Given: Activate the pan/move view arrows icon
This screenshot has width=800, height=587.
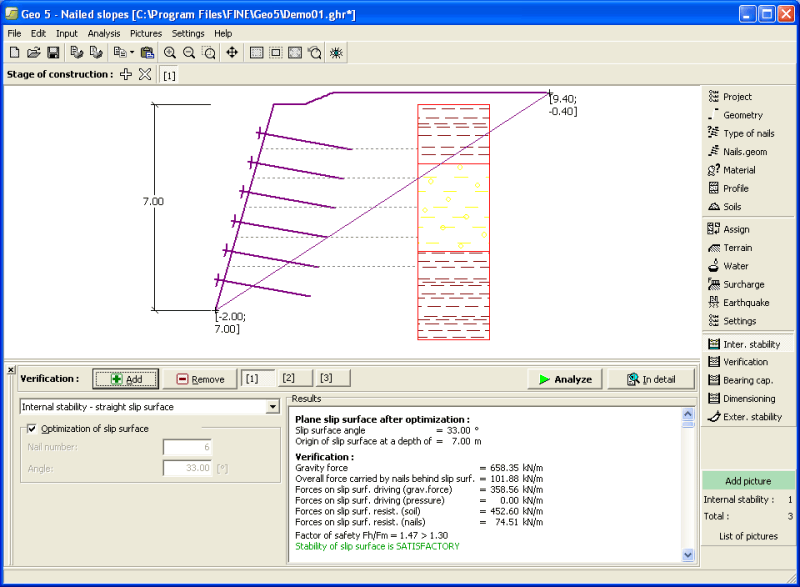Looking at the screenshot, I should [232, 53].
